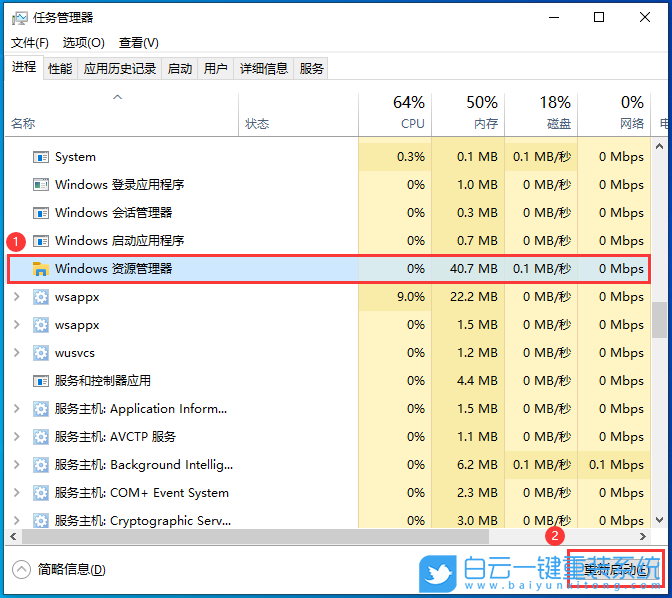Expand 服务主机: AVCTP 服务 group
This screenshot has height=598, width=672.
17,437
